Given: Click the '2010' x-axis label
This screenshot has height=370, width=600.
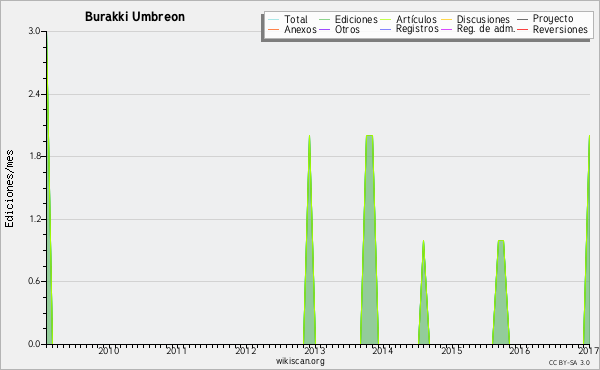Looking at the screenshot, I should (109, 350).
